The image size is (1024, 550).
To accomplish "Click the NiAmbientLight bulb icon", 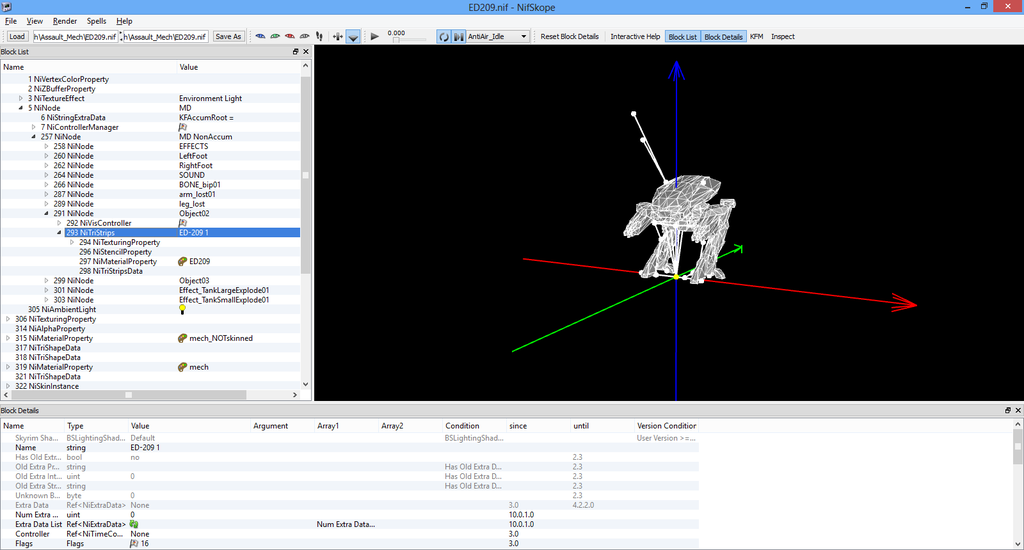I will pos(182,310).
